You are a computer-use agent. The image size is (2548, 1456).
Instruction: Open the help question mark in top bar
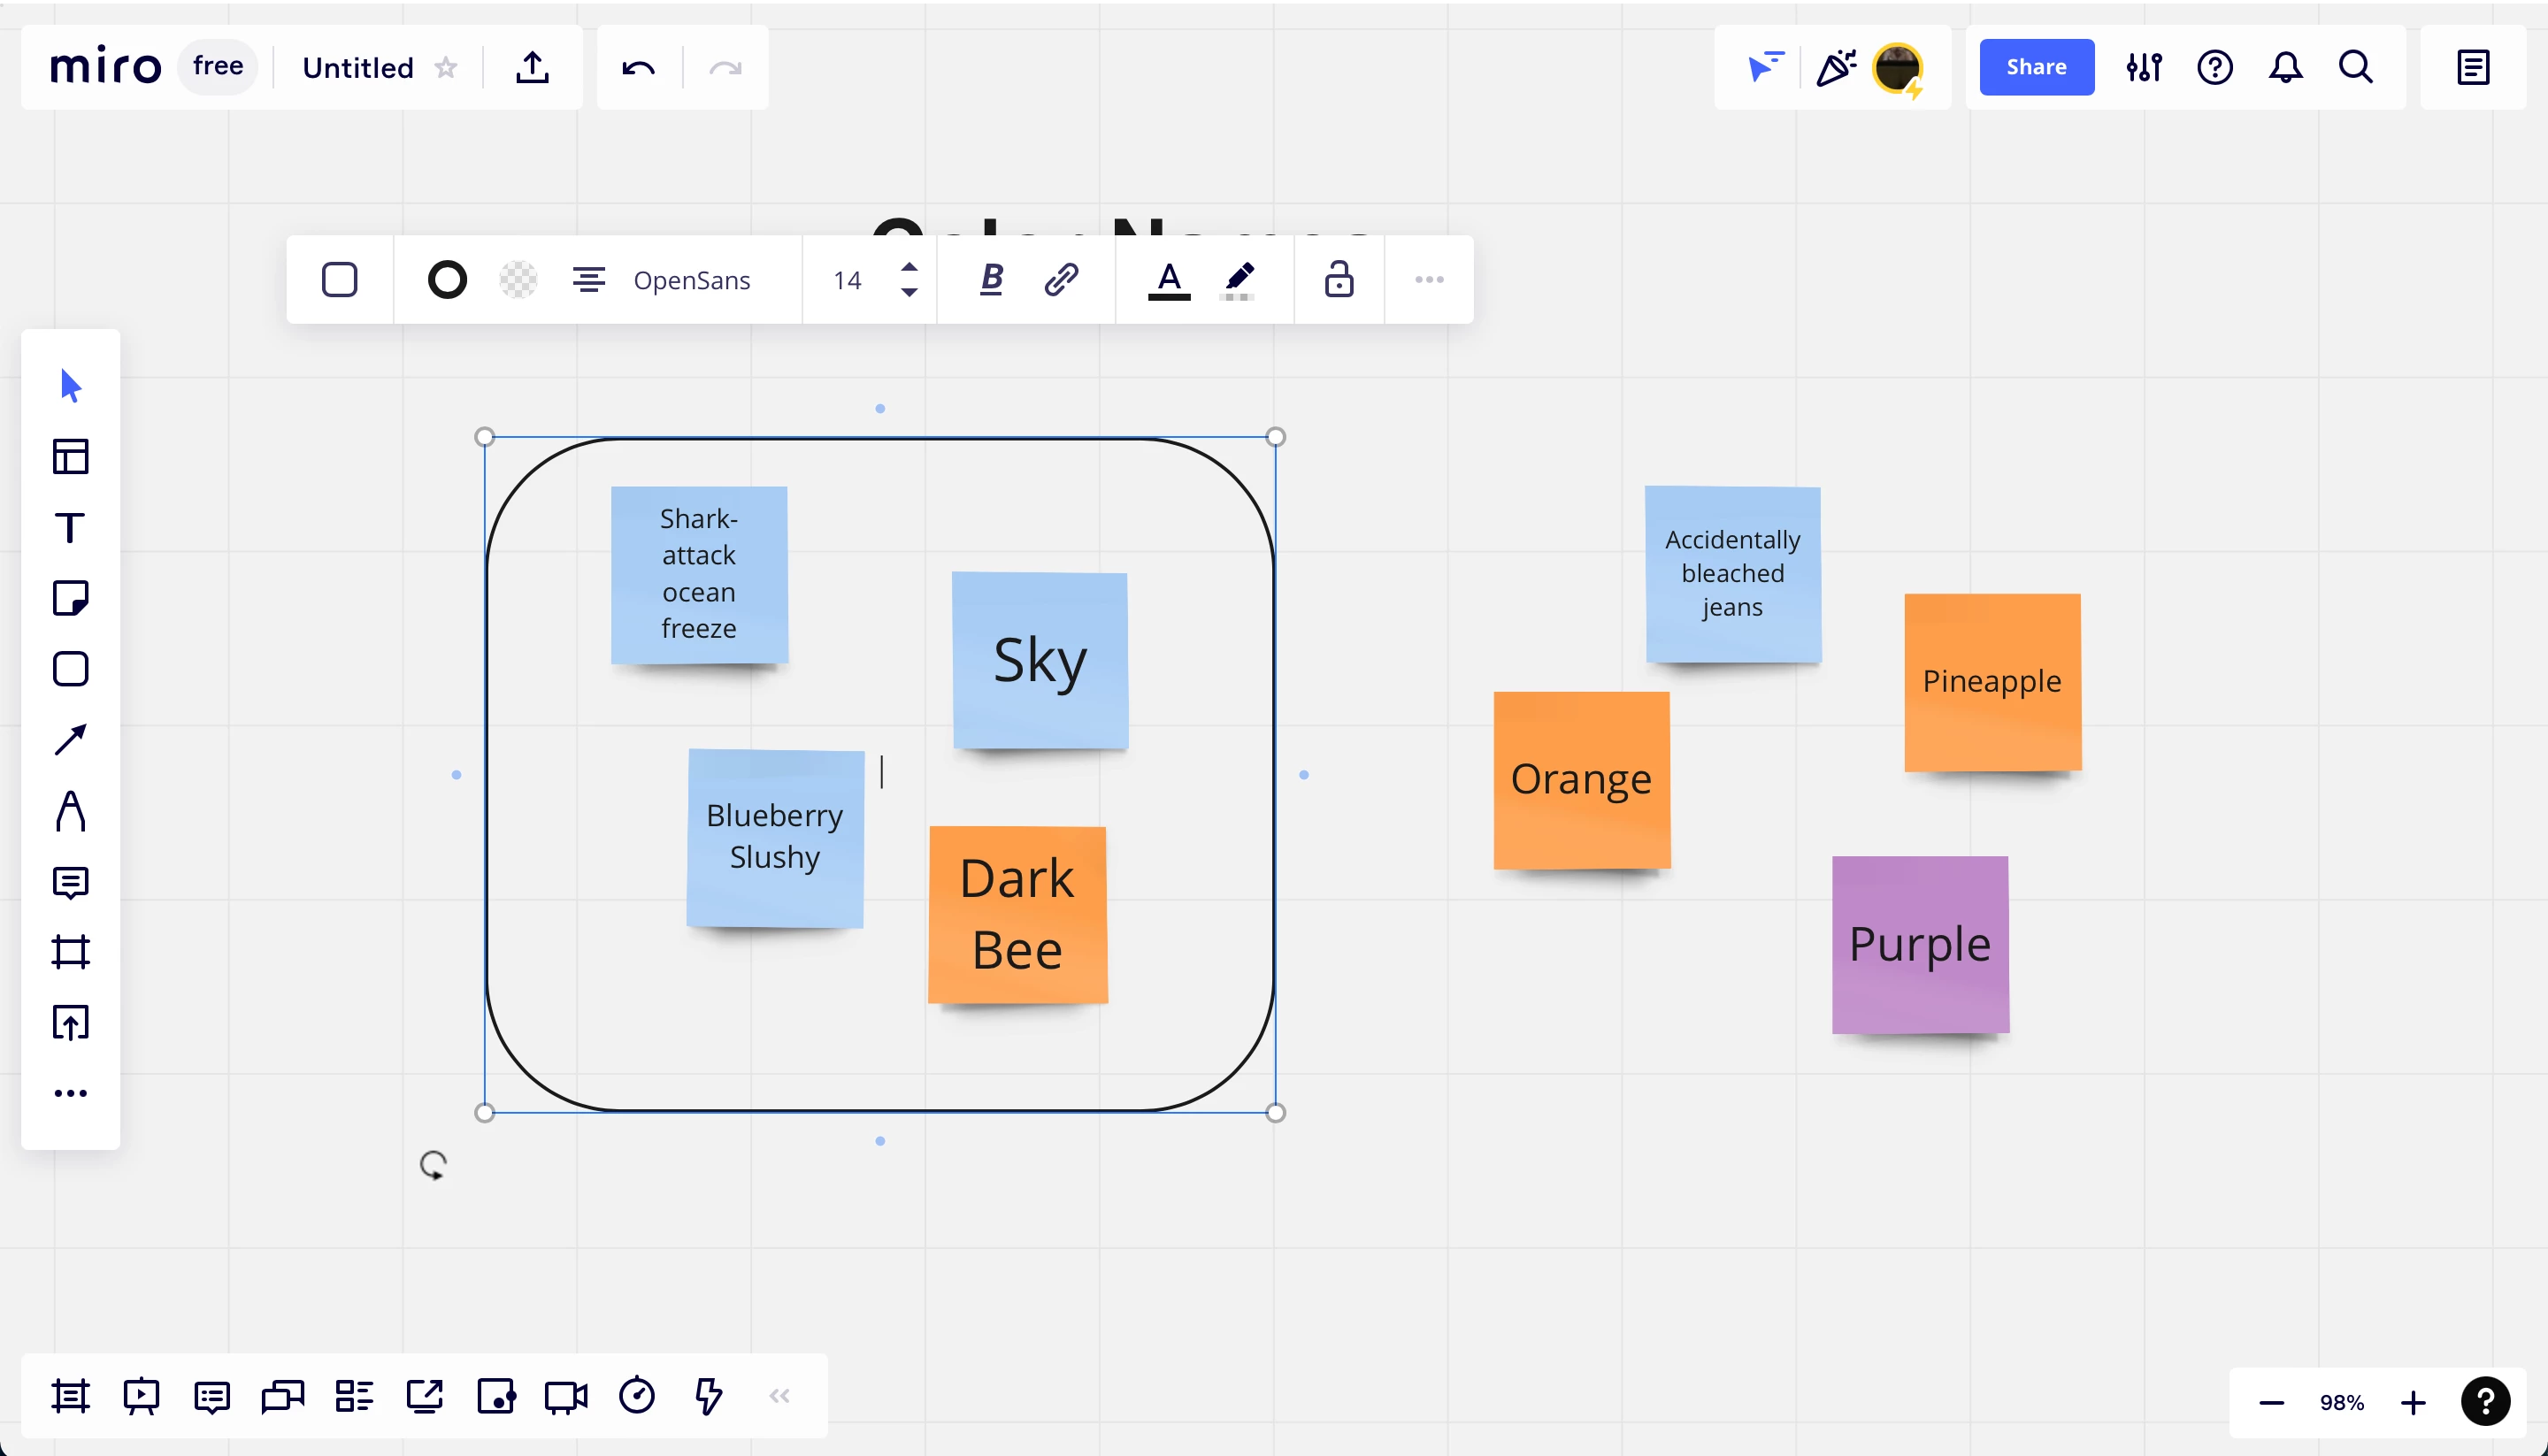(2215, 67)
